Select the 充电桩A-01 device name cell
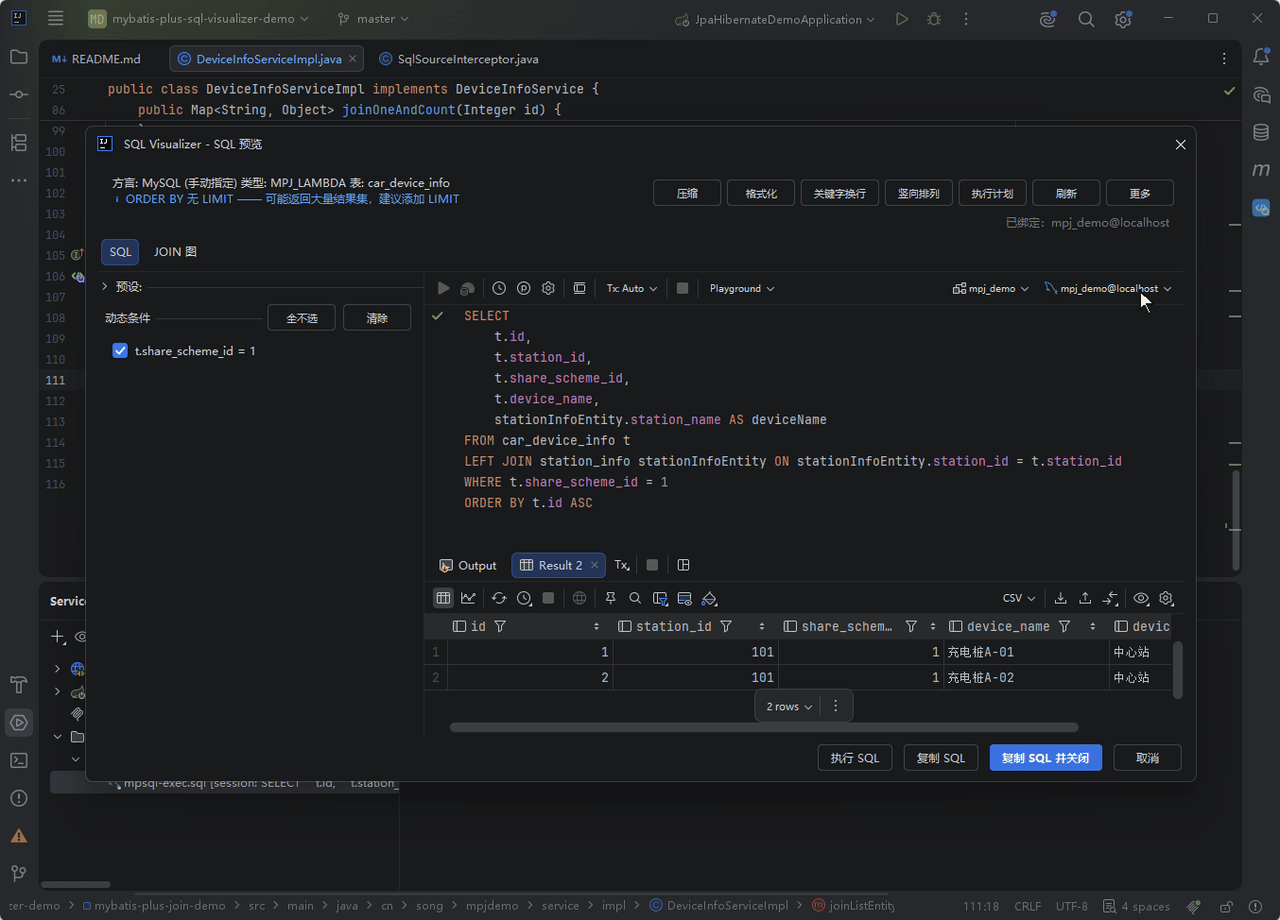This screenshot has width=1280, height=920. pyautogui.click(x=1026, y=652)
